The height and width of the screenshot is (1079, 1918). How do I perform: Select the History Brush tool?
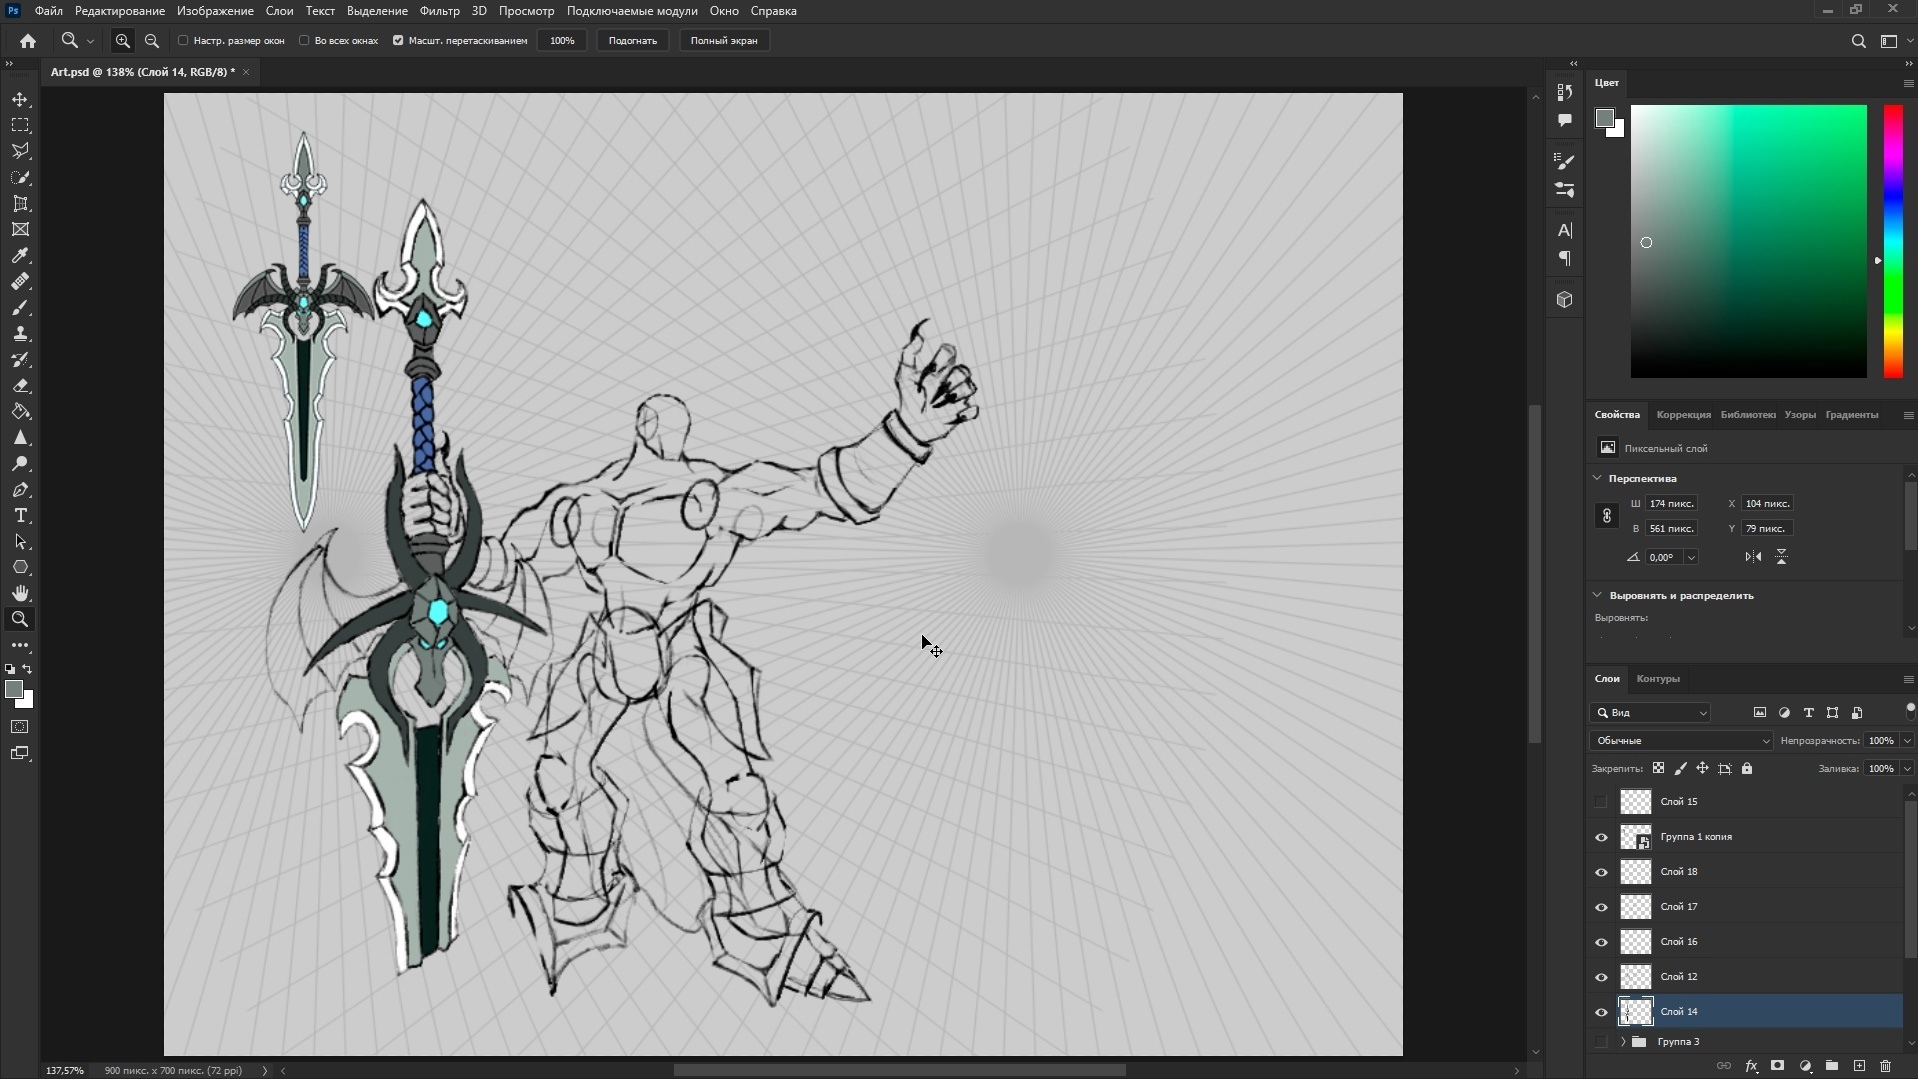(x=20, y=360)
